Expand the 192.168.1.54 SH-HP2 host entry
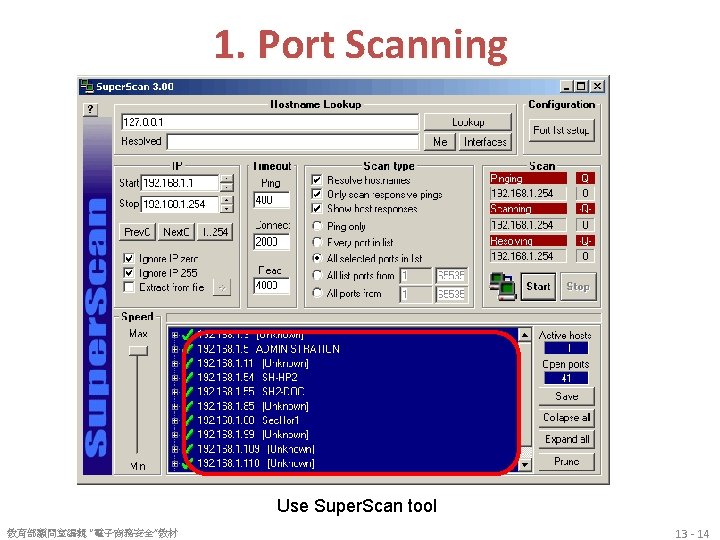This screenshot has width=720, height=540. [175, 377]
